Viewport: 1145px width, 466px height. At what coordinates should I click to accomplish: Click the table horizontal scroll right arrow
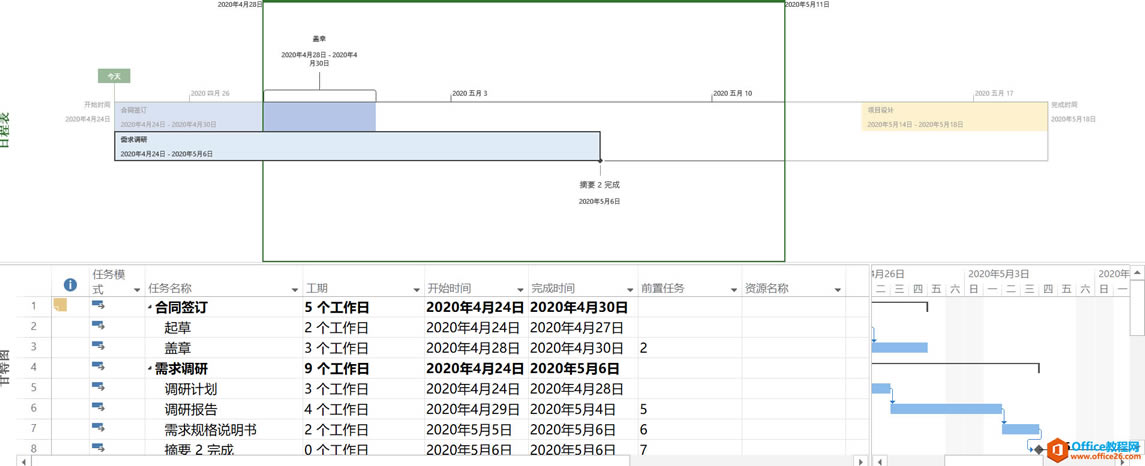(862, 462)
